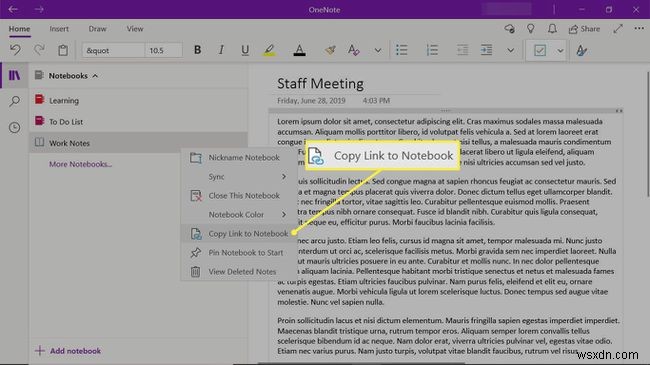Click the lightbulb Tell Me icon

click(530, 29)
